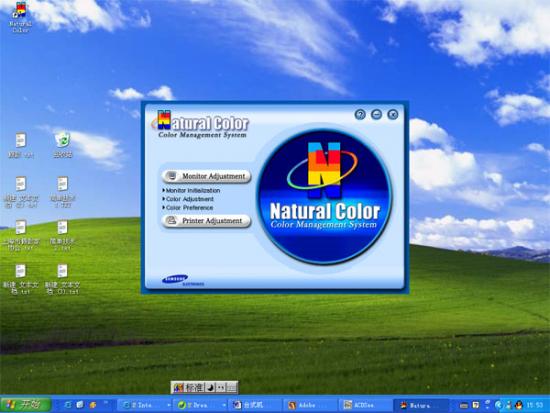Switch to the ACDSee taskbar window
Image resolution: width=550 pixels, height=413 pixels.
click(x=366, y=405)
